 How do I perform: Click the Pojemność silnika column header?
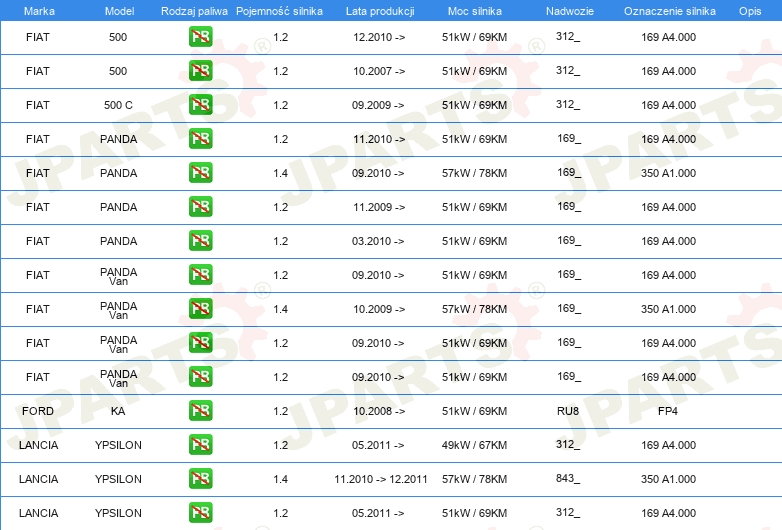tap(279, 11)
